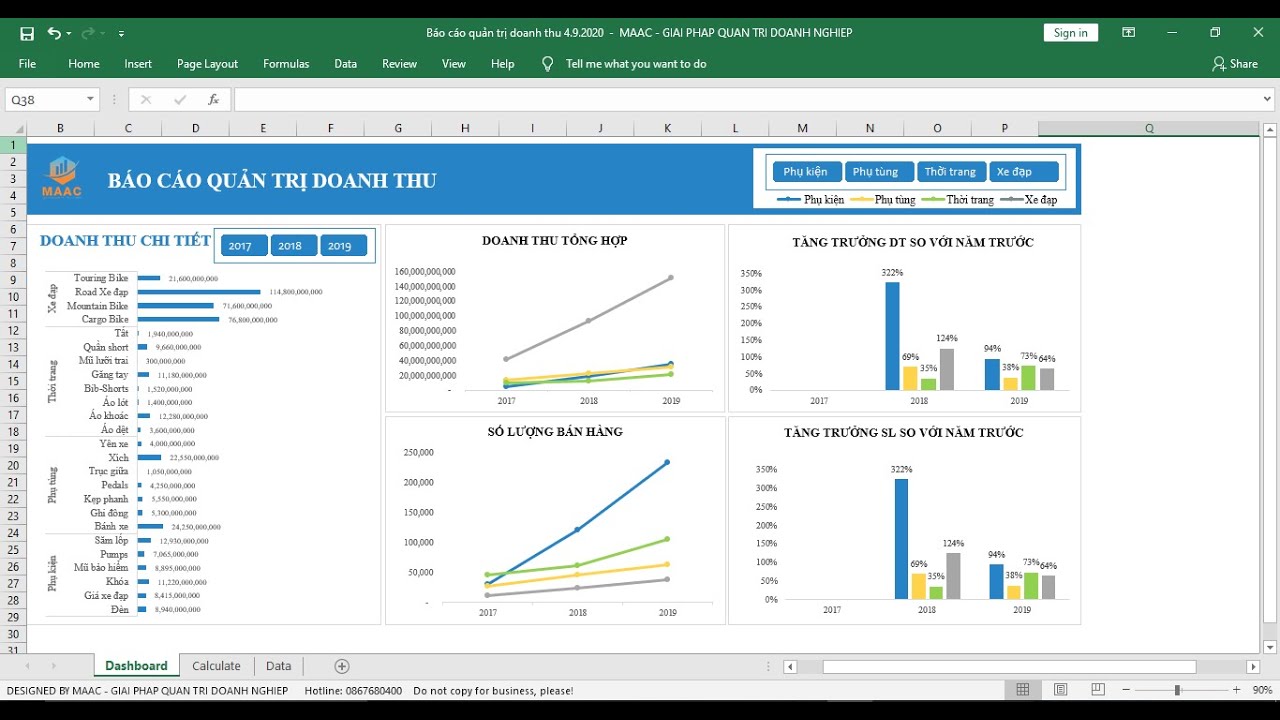1280x720 pixels.
Task: Open Customize Quick Access Toolbar dropdown
Action: [121, 33]
